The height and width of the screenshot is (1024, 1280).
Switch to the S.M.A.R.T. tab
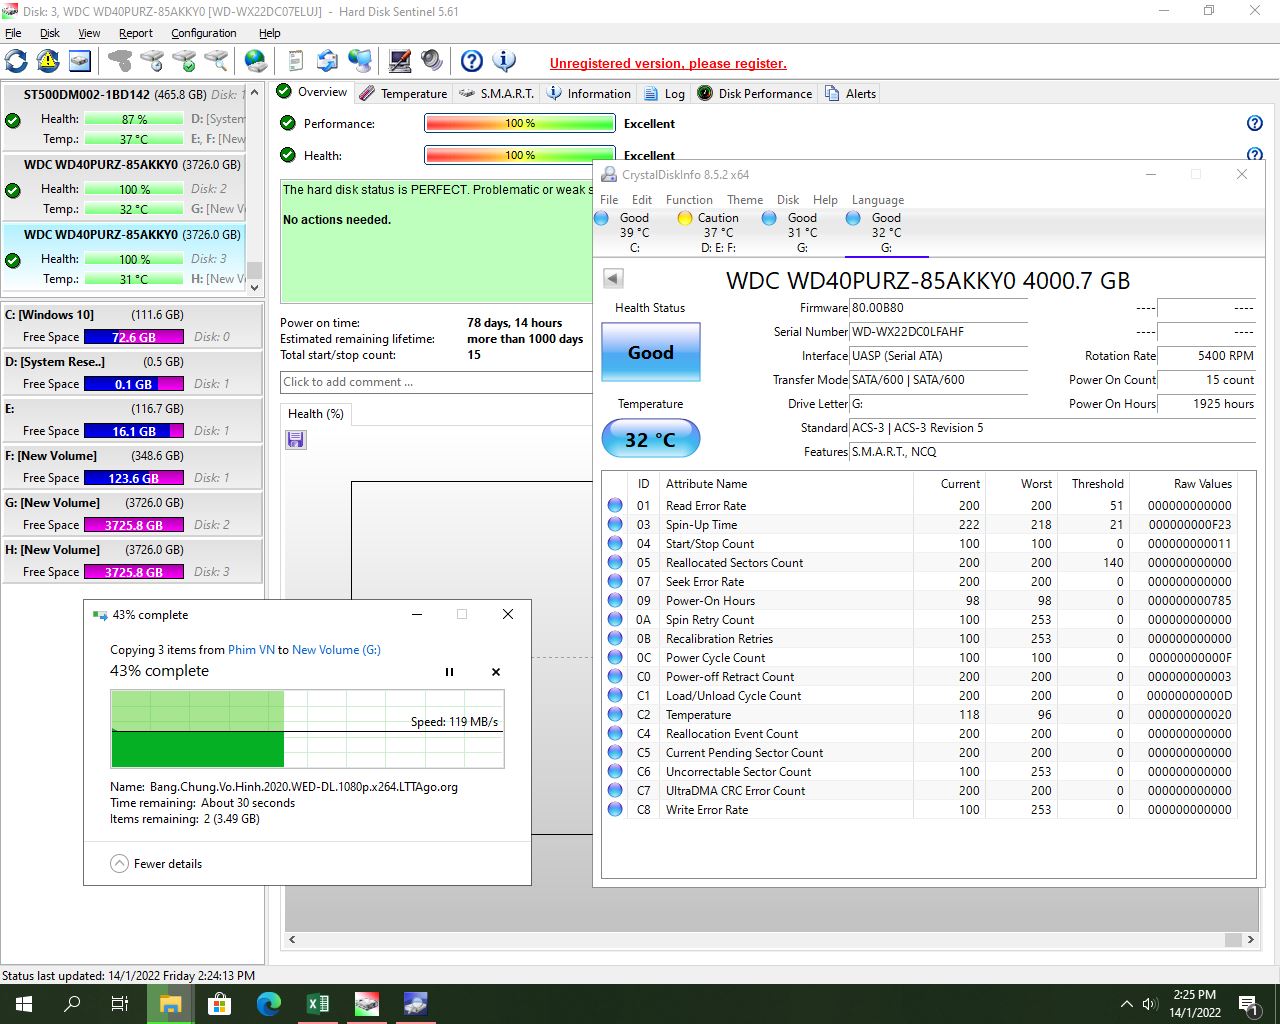[x=497, y=93]
